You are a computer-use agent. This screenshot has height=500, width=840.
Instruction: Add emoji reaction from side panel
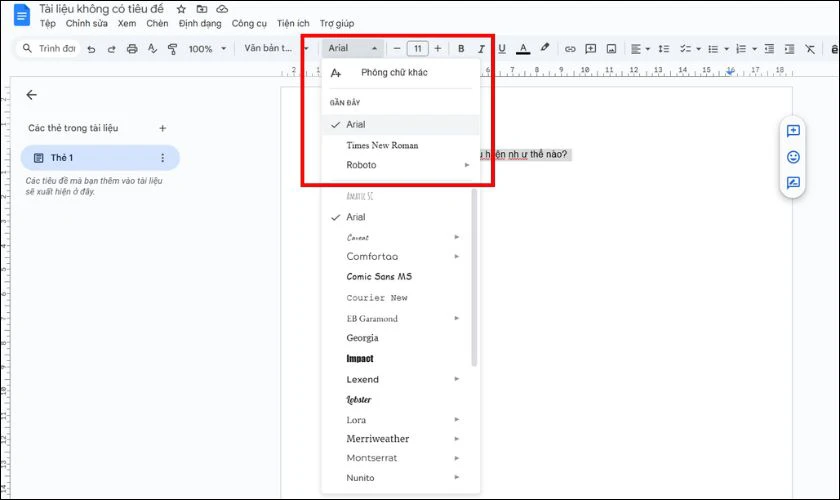793,156
